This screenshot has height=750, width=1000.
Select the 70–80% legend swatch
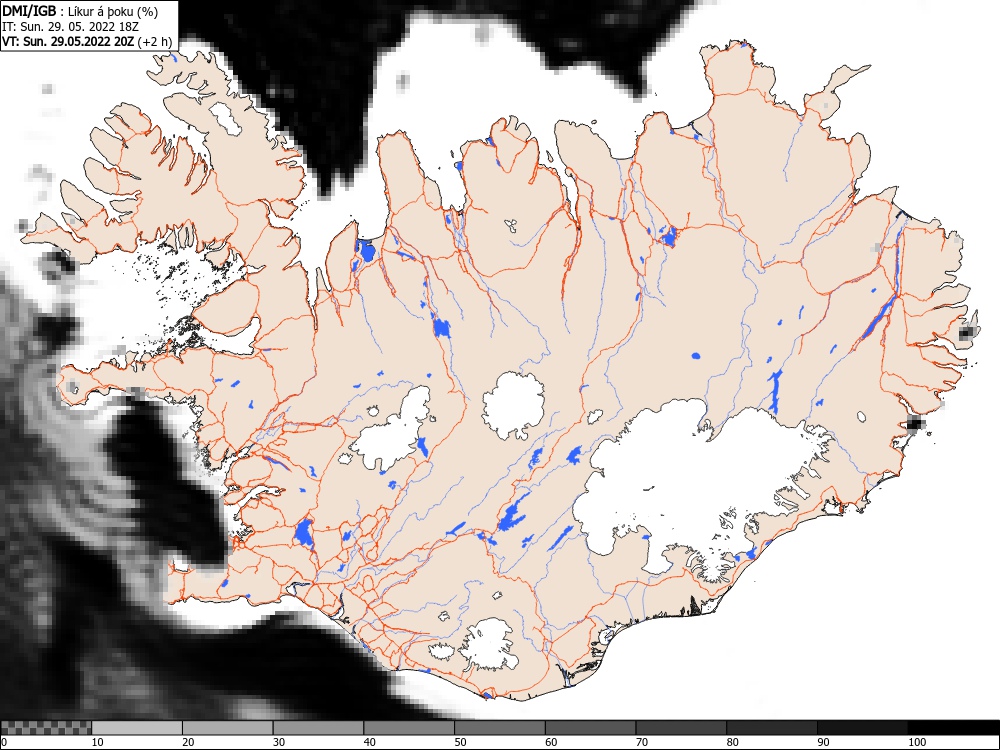pyautogui.click(x=681, y=728)
